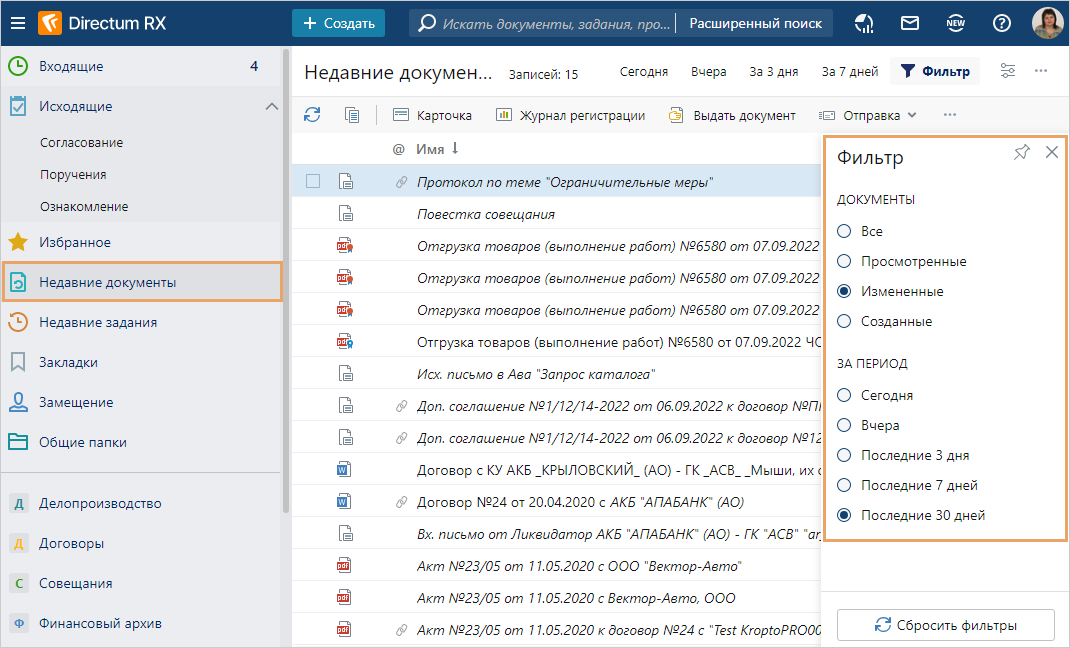Open the list settings sliders icon
This screenshot has width=1070, height=648.
click(1008, 71)
